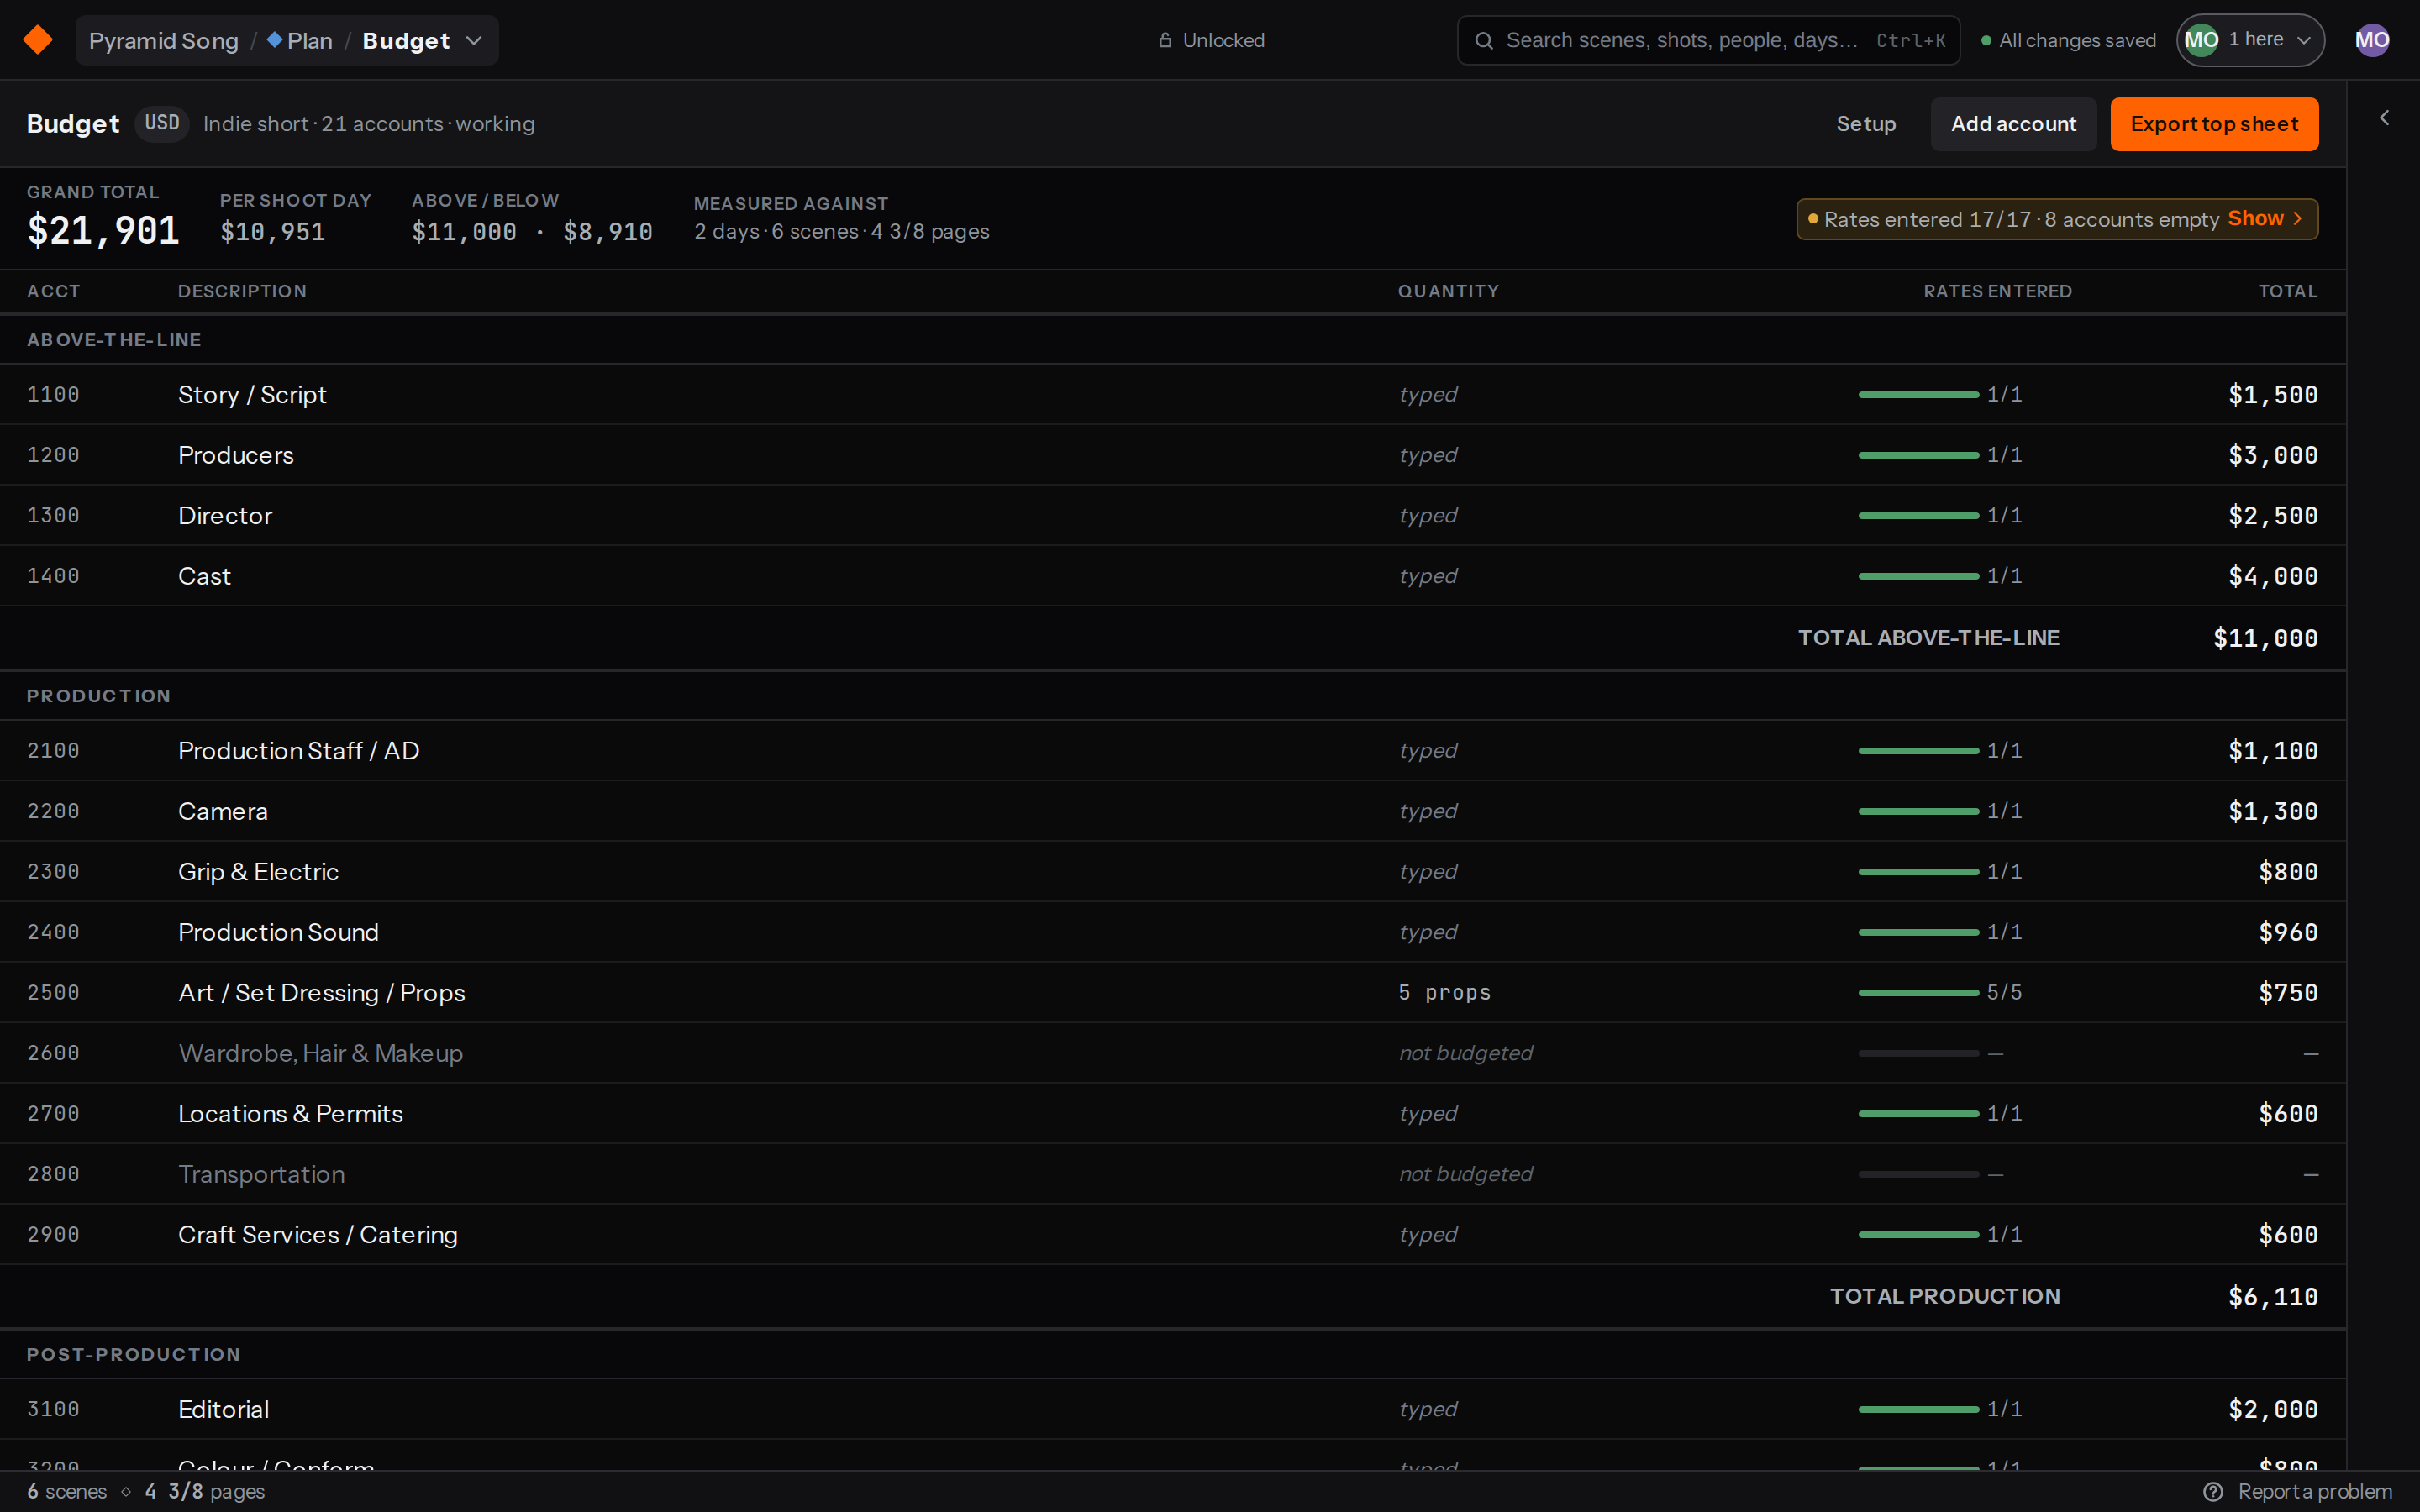
Task: Click the Props 5/5 rates progress bar
Action: pos(1918,993)
